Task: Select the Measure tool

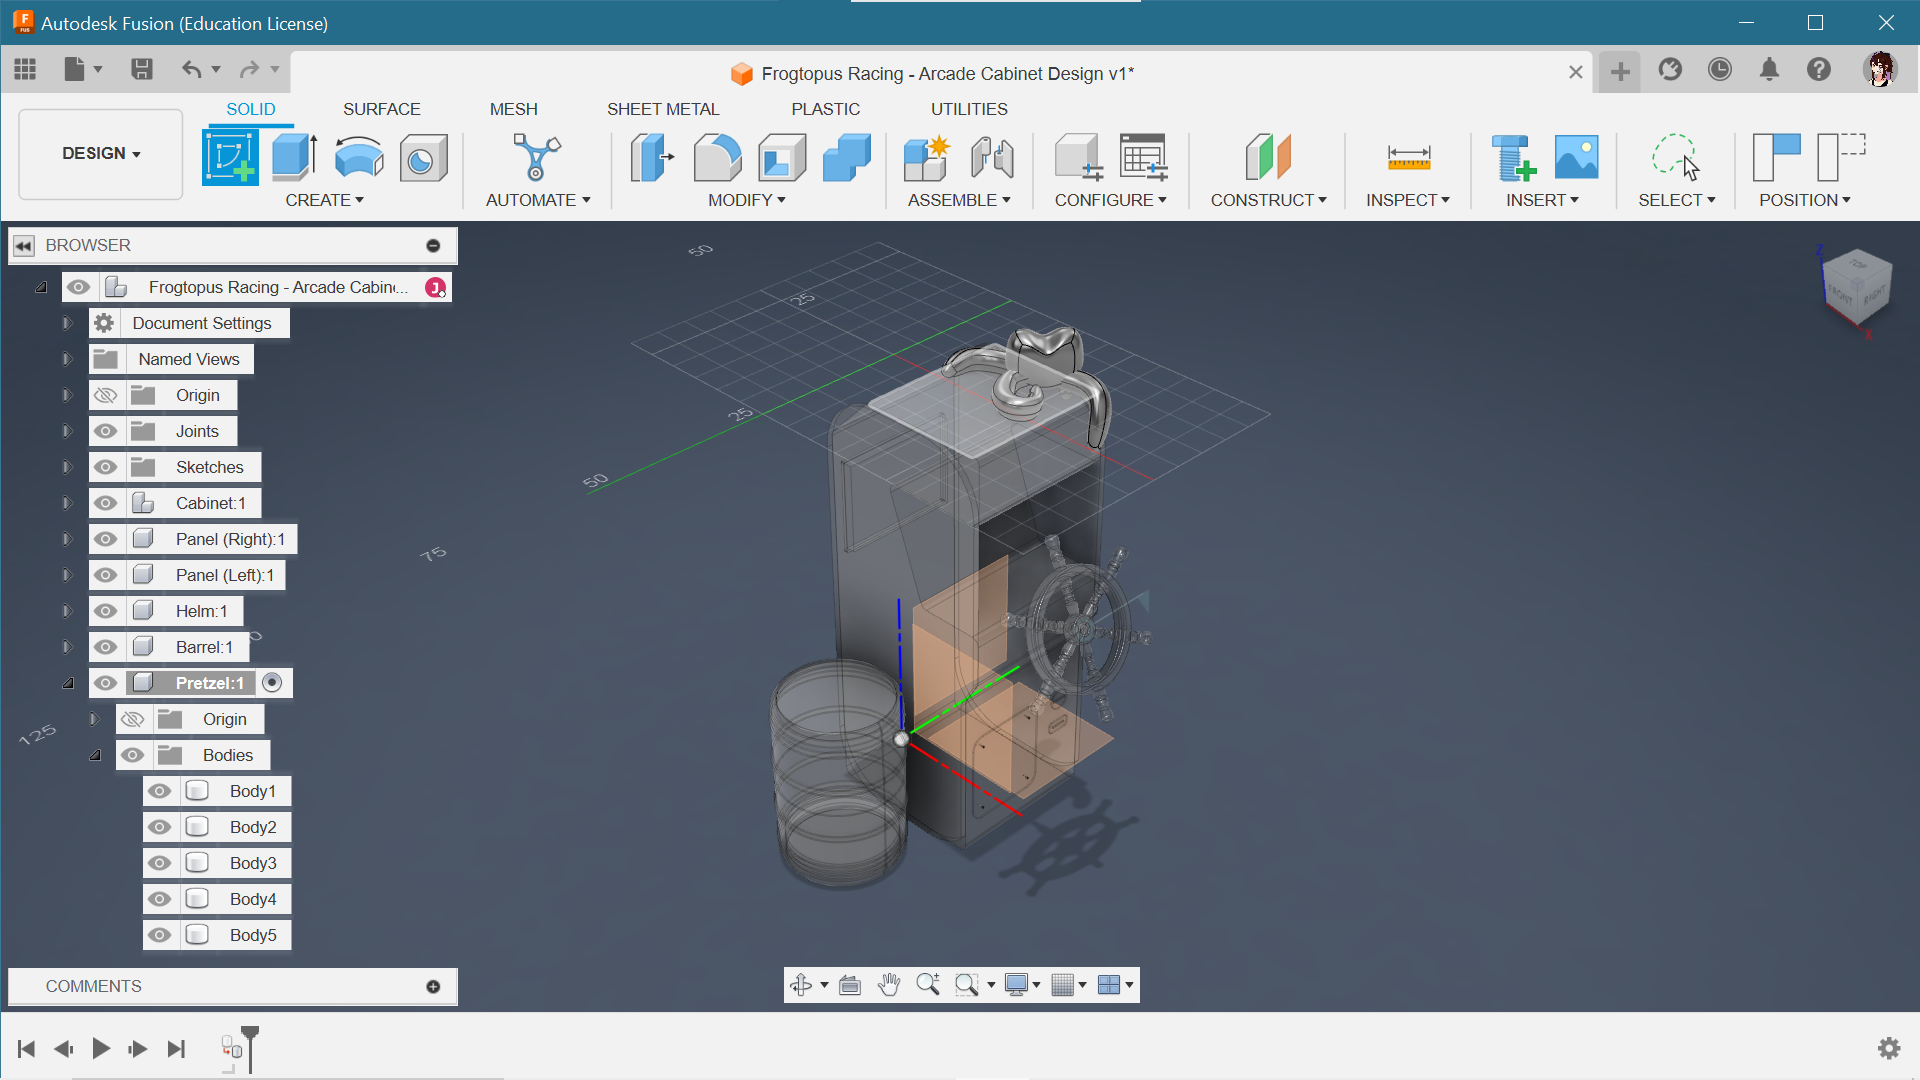Action: tap(1409, 157)
